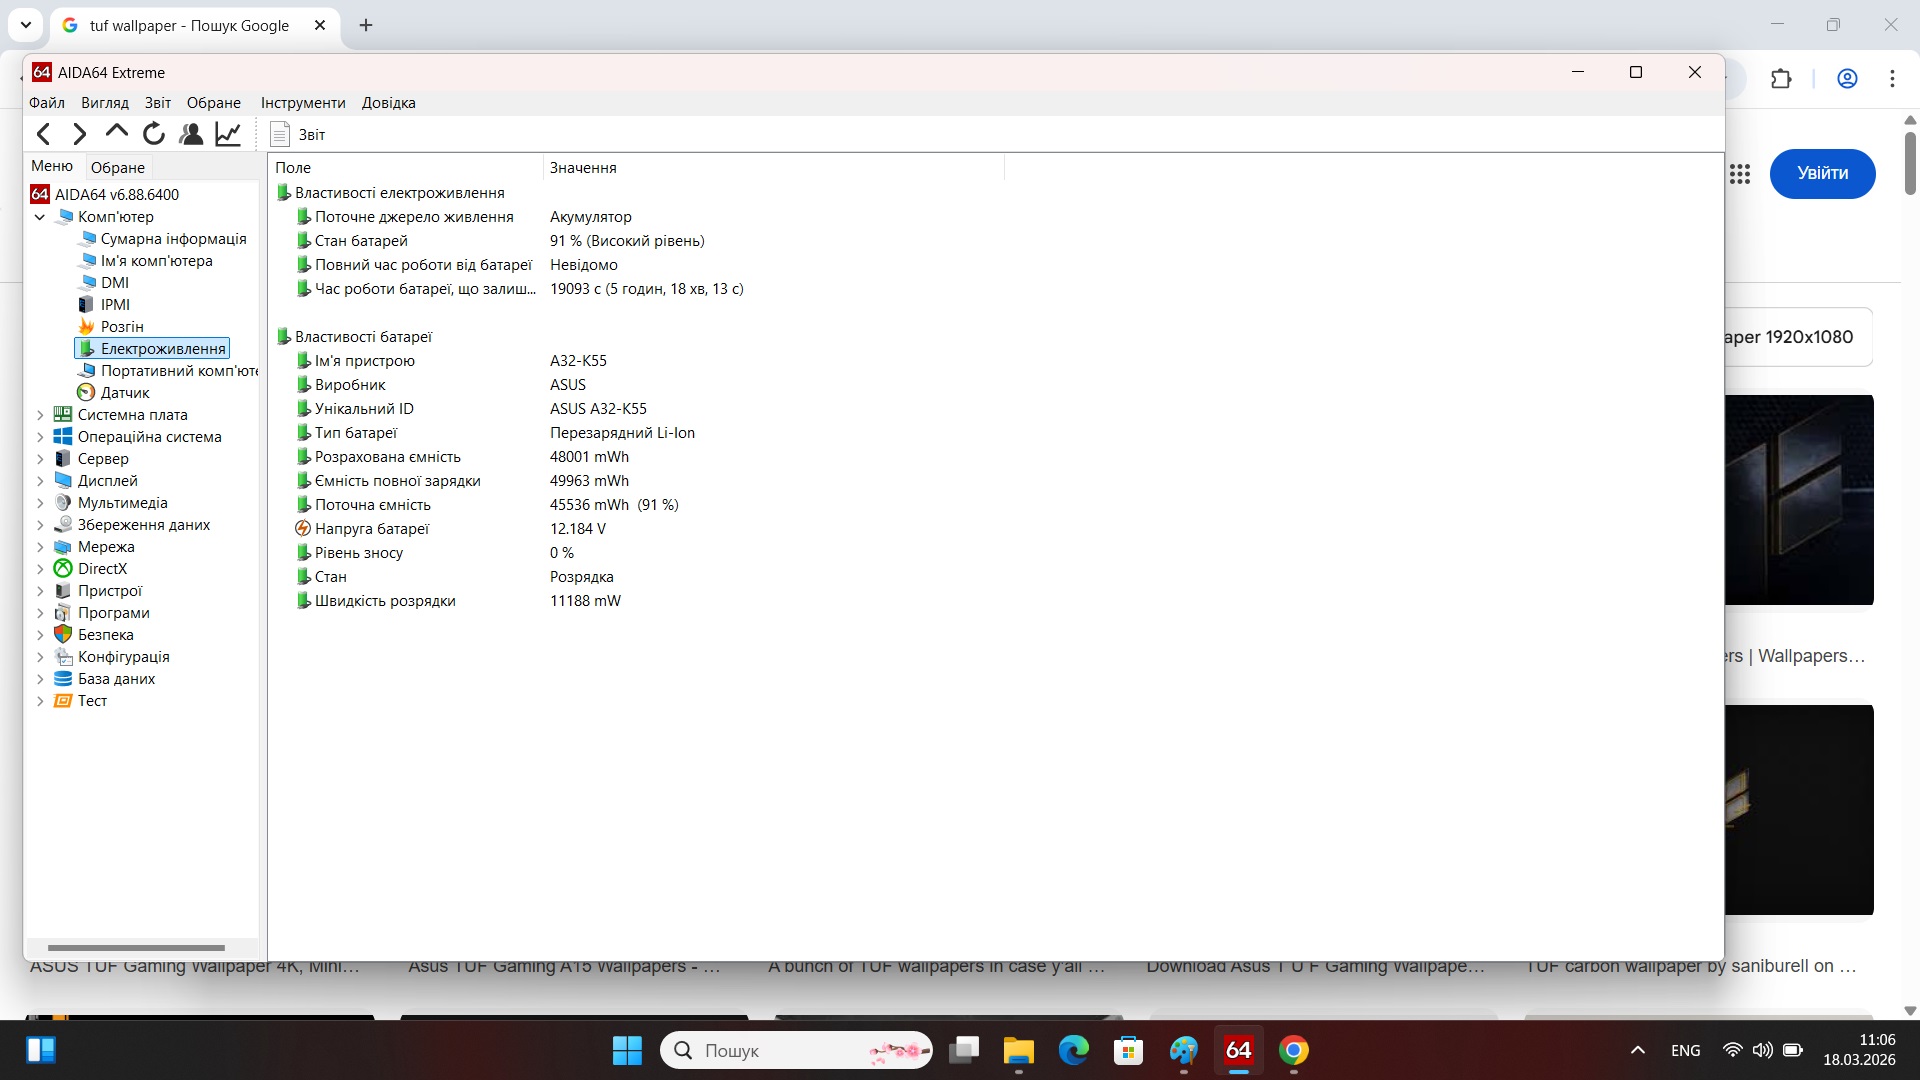1920x1080 pixels.
Task: Click the user report wizard toolbar icon
Action: click(x=191, y=133)
